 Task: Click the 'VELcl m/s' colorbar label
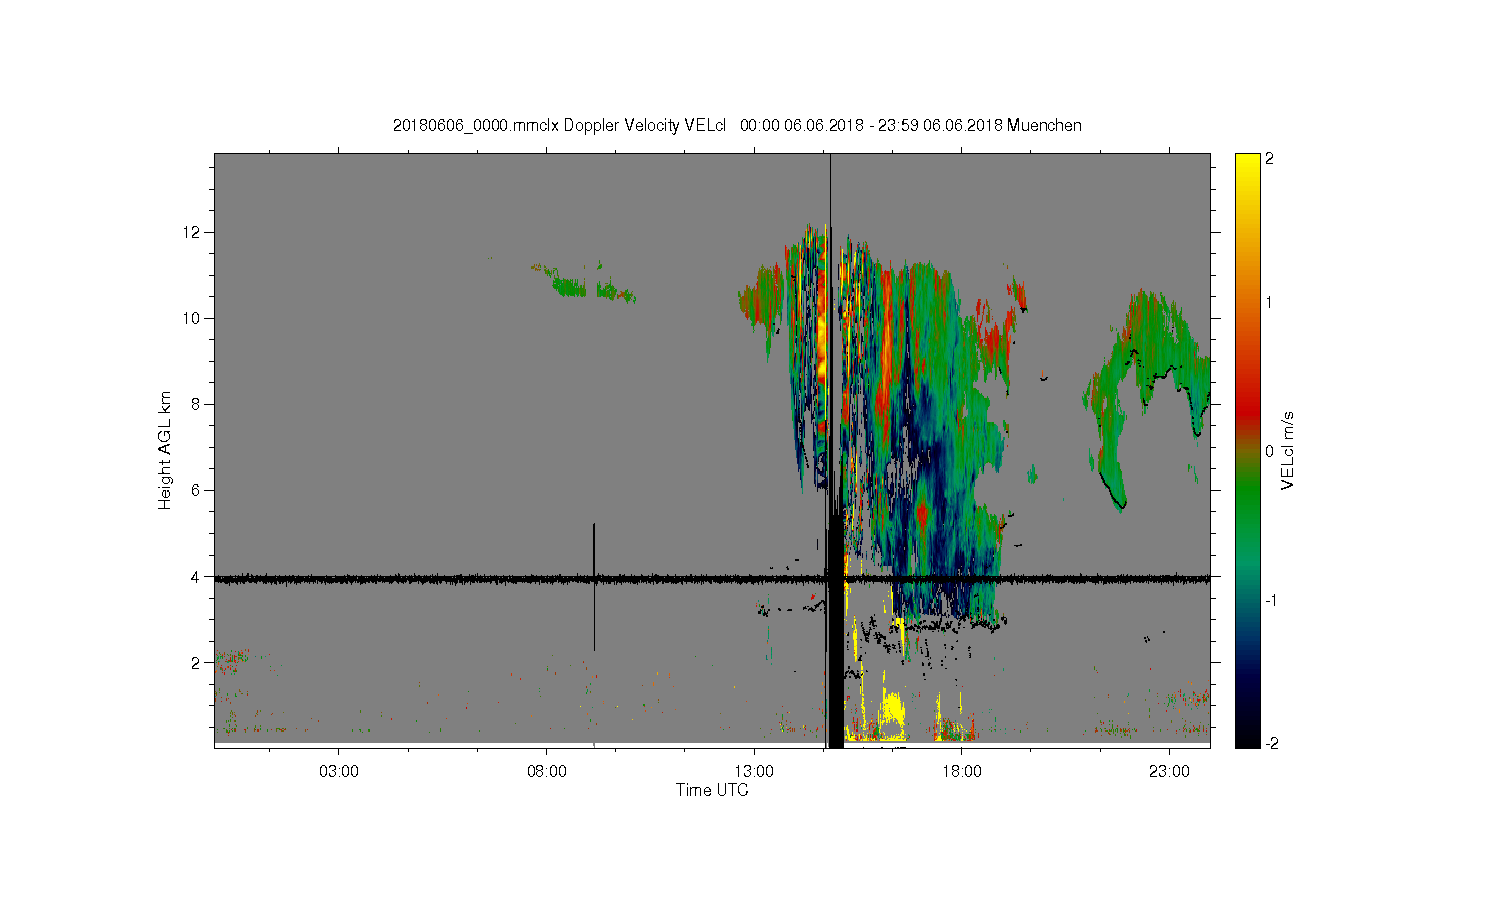pyautogui.click(x=1288, y=450)
